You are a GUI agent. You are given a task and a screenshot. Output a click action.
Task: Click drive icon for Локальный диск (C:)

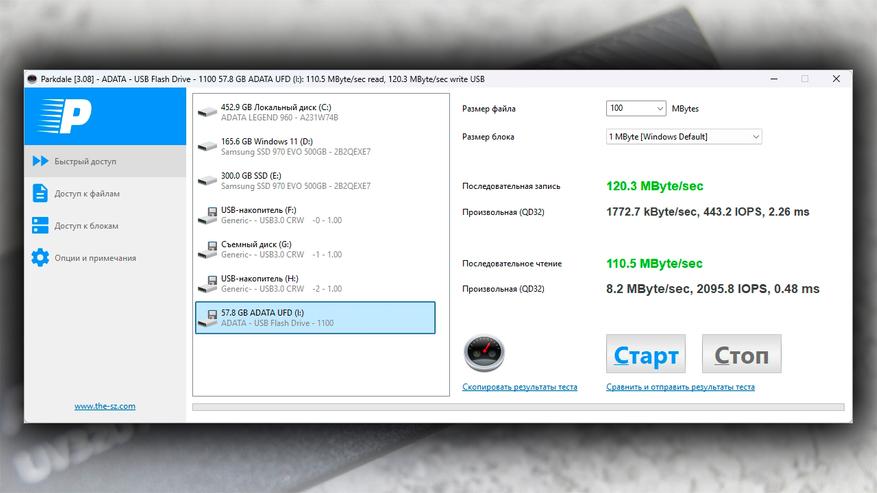click(208, 112)
